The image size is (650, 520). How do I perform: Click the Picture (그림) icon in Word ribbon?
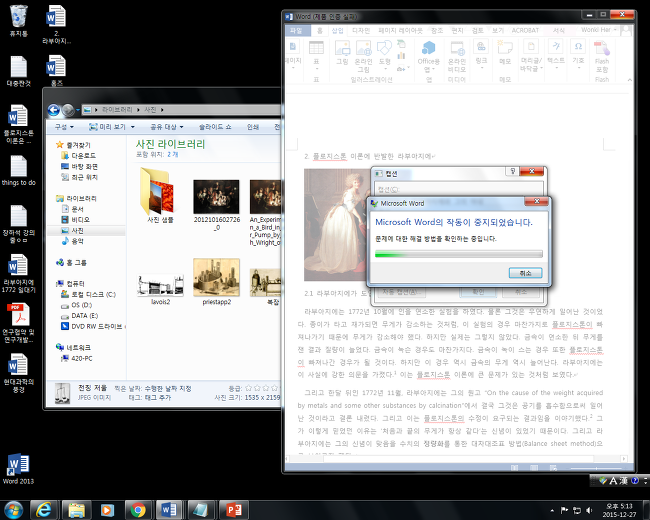(x=342, y=48)
